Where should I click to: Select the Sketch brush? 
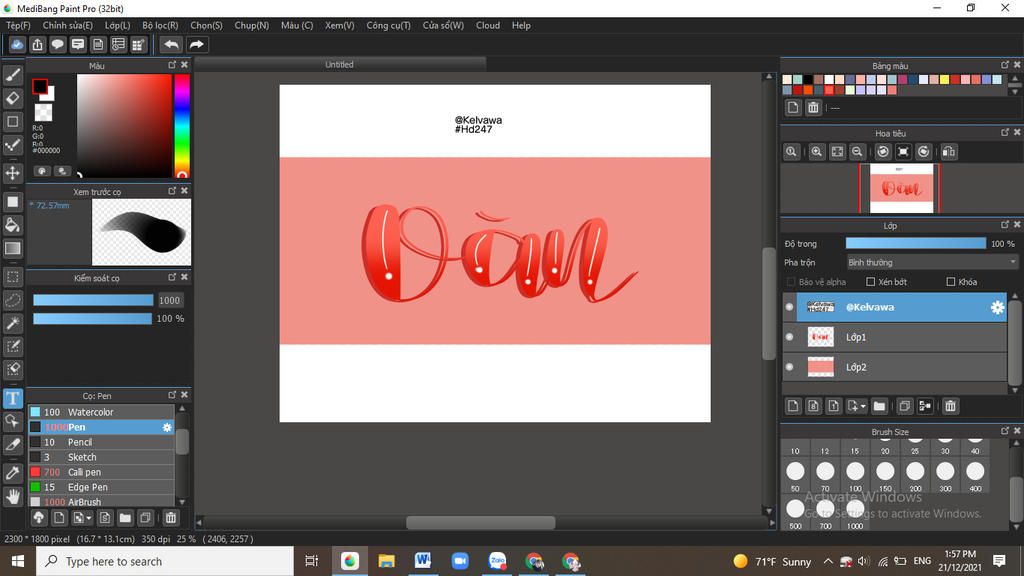click(101, 457)
